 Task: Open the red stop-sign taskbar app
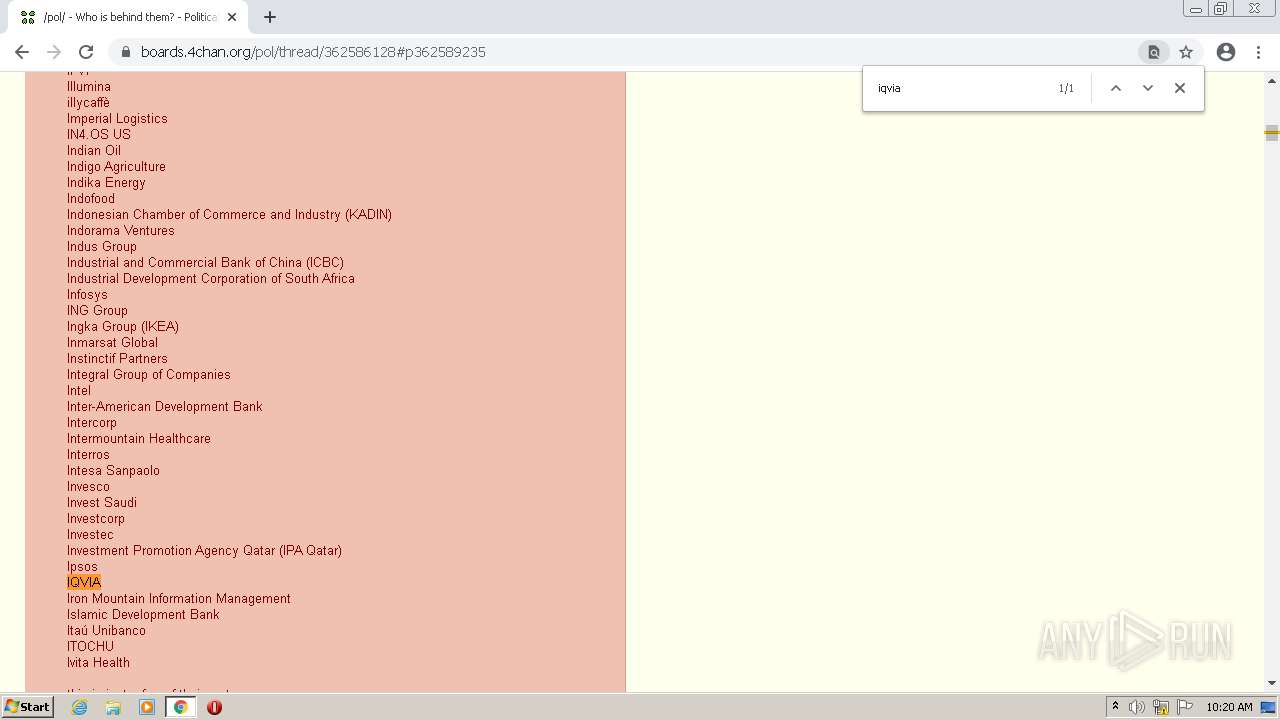[214, 707]
